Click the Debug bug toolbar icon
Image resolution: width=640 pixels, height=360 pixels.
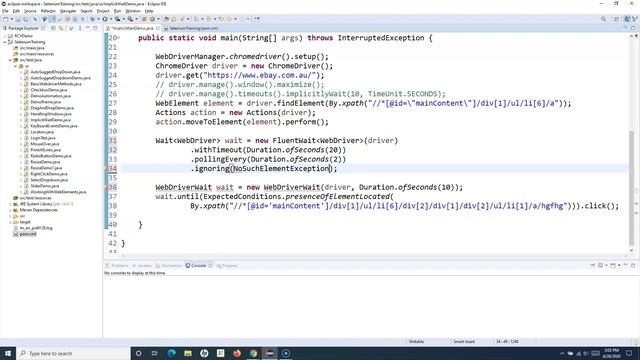92,19
